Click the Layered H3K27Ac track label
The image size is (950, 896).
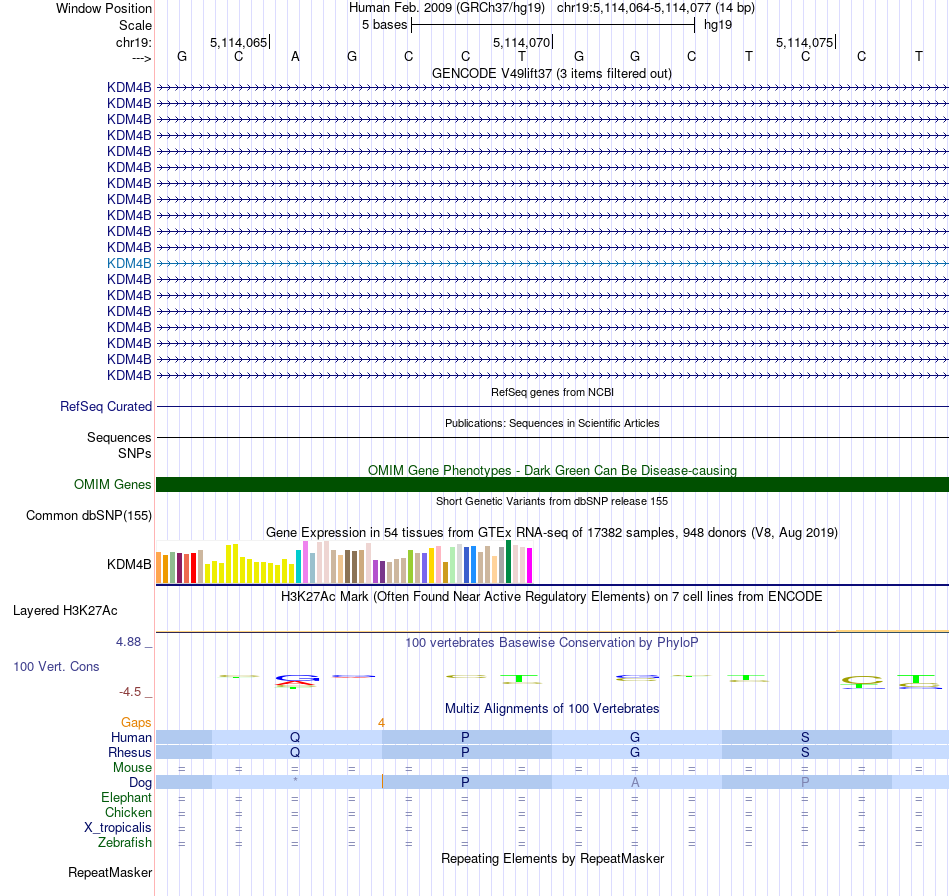[65, 611]
